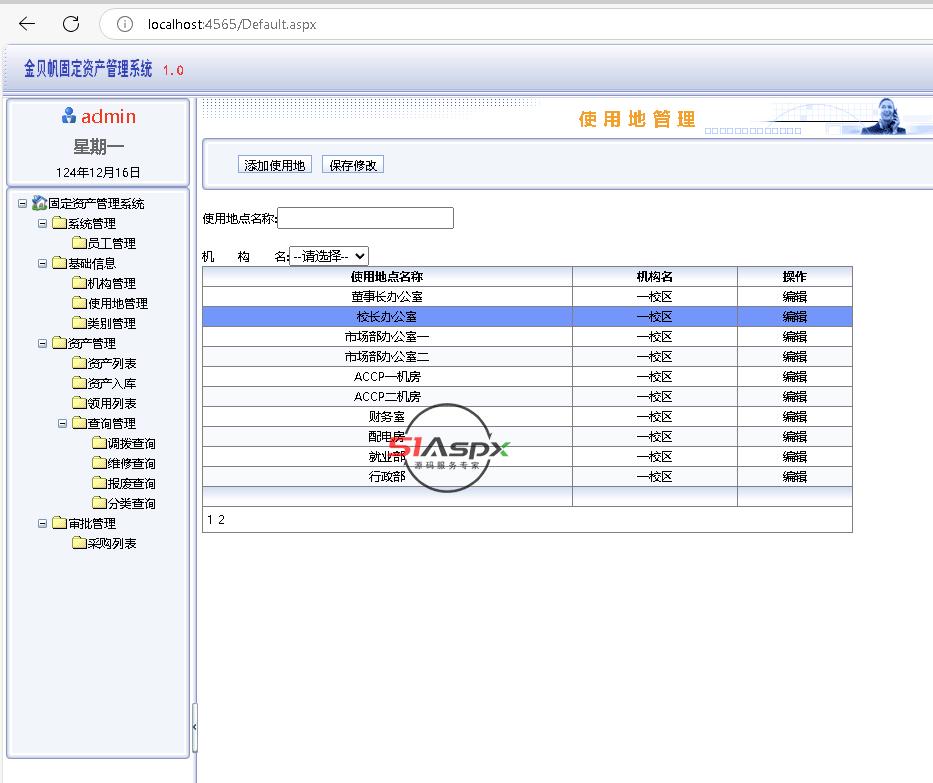Click the folder icon next to 维修查询
This screenshot has width=933, height=783.
pyautogui.click(x=99, y=463)
